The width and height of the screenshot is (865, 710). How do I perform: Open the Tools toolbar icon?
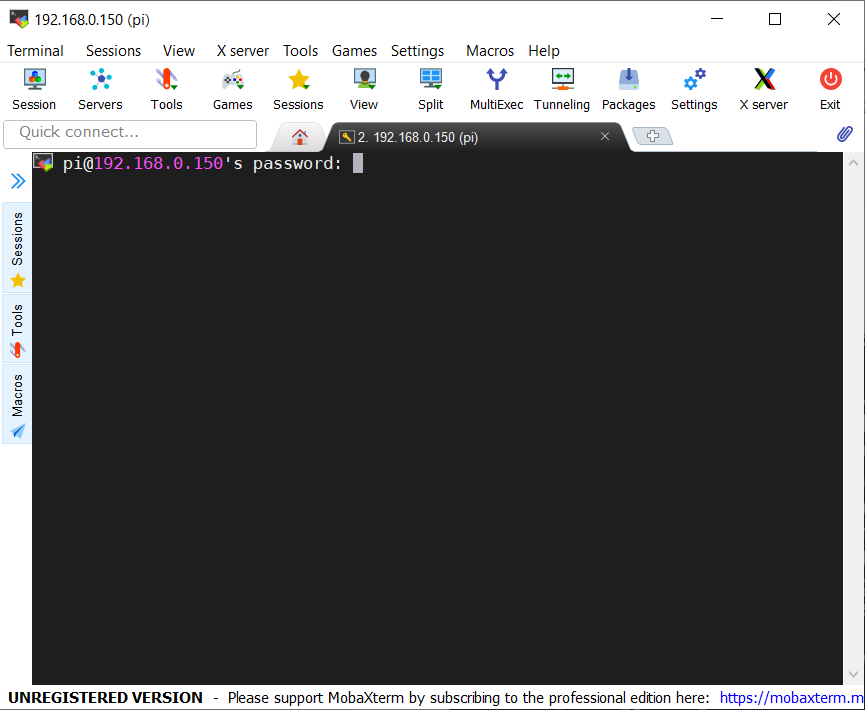(167, 89)
